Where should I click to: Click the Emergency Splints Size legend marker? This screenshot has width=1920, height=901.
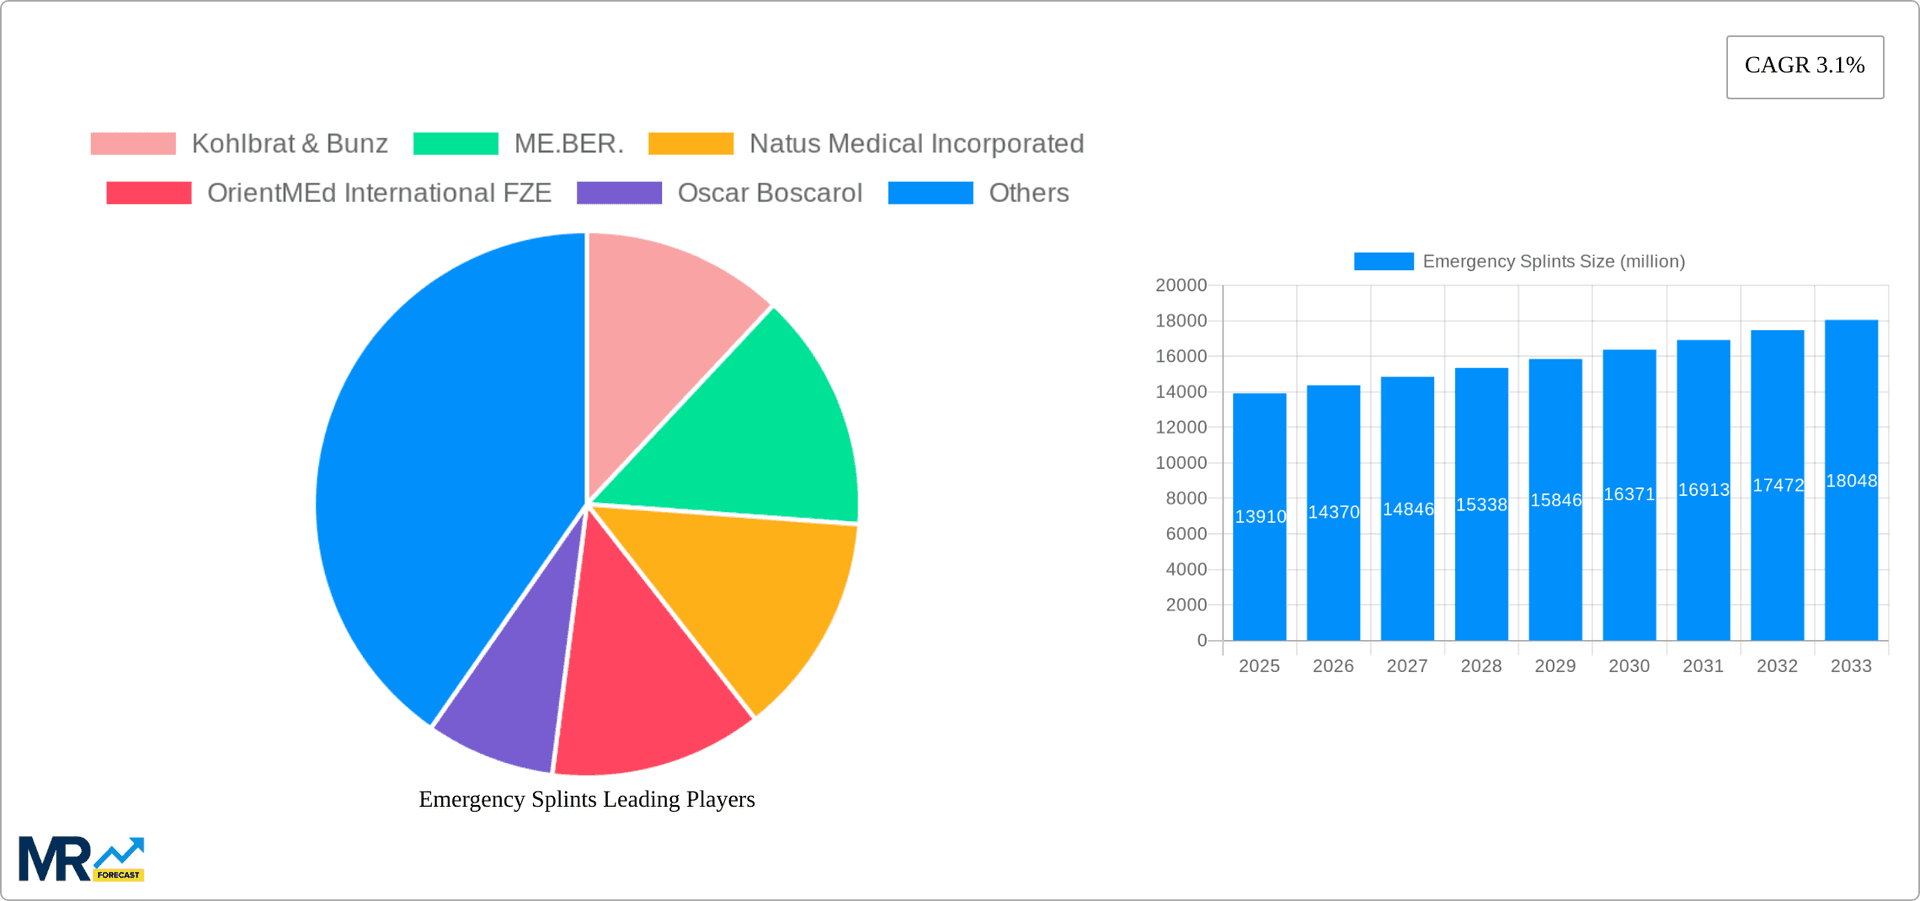tap(1383, 260)
